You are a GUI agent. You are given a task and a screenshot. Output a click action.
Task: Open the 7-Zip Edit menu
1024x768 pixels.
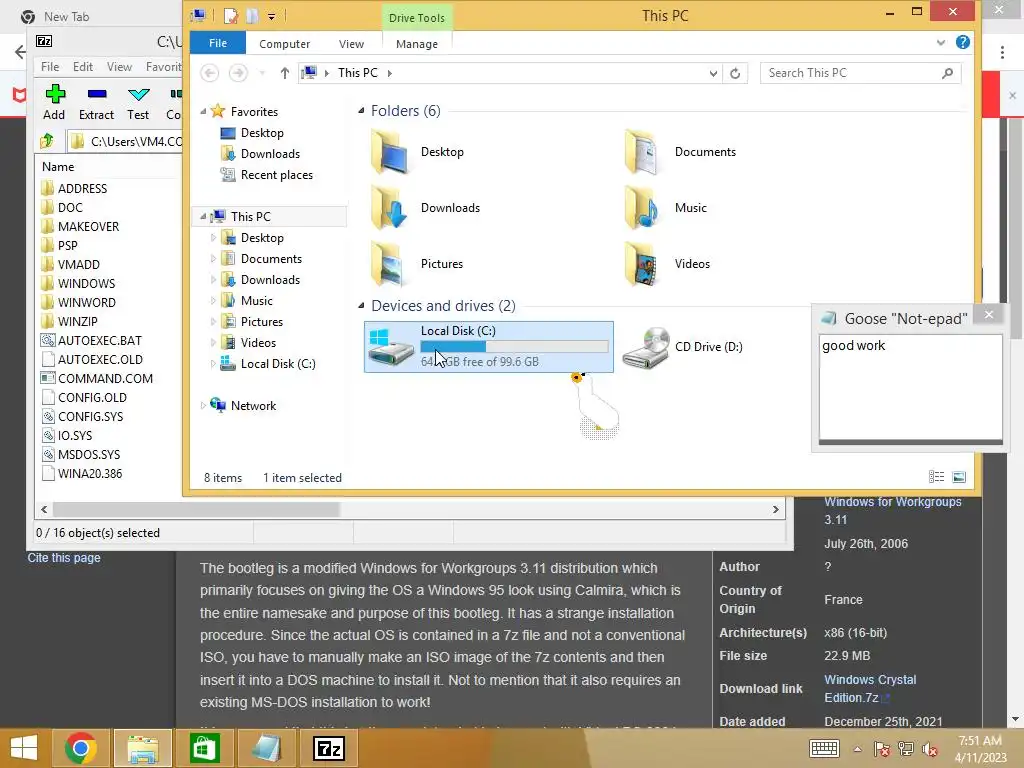pyautogui.click(x=83, y=67)
